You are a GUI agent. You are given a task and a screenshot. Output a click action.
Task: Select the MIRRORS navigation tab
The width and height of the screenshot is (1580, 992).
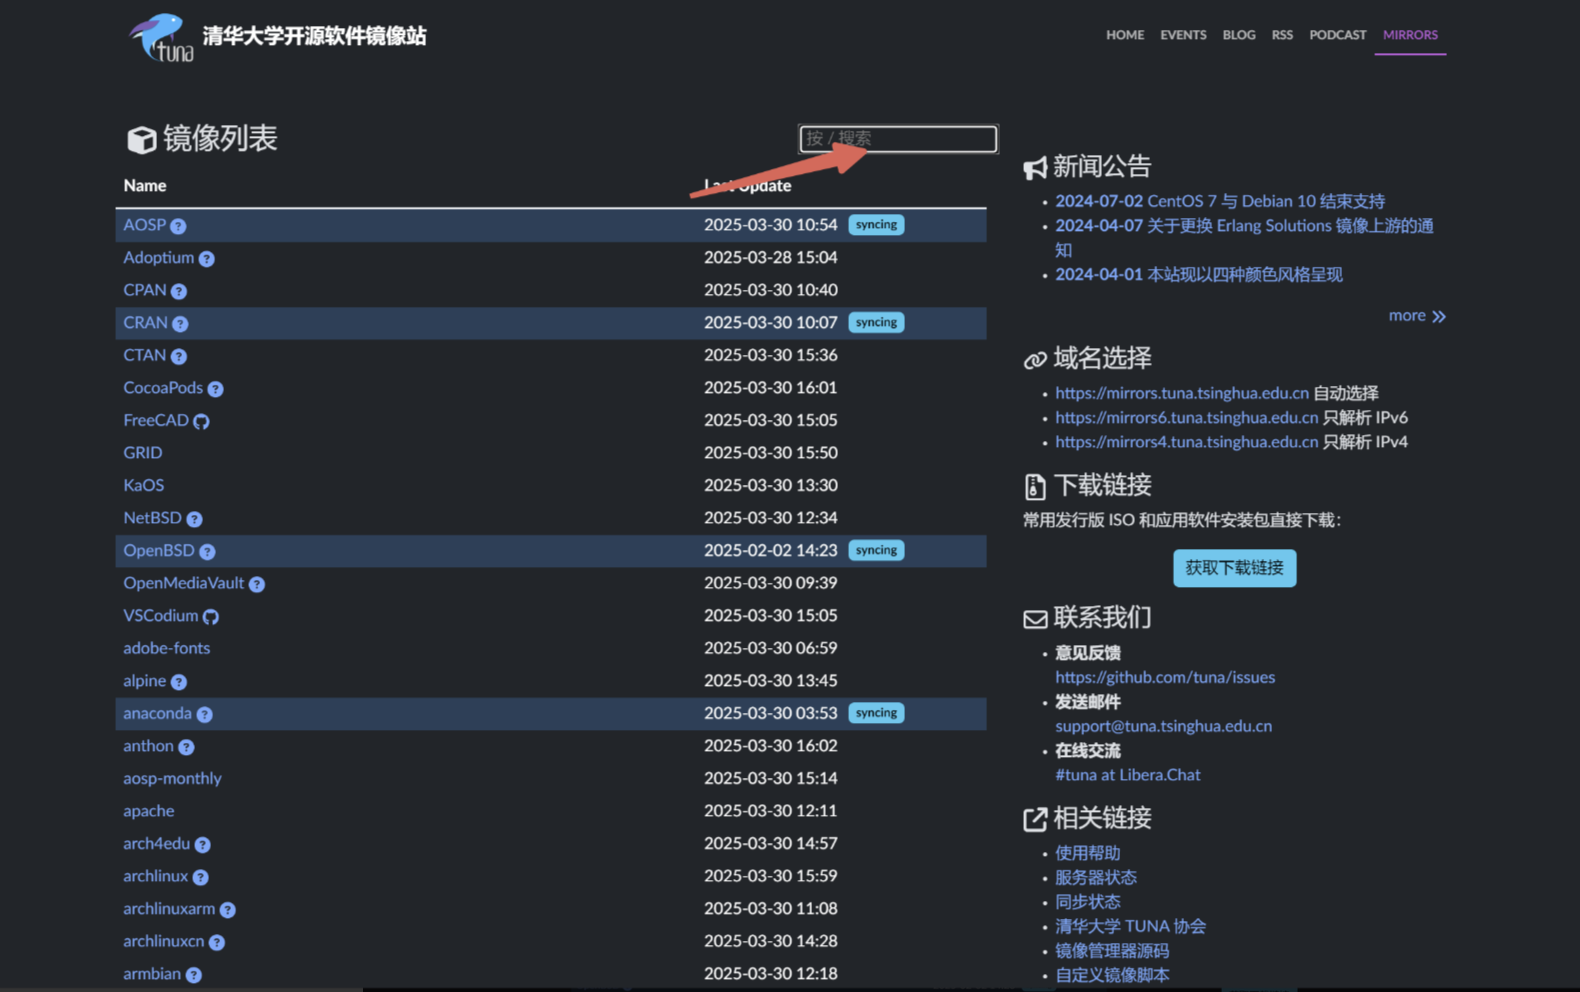[1410, 35]
